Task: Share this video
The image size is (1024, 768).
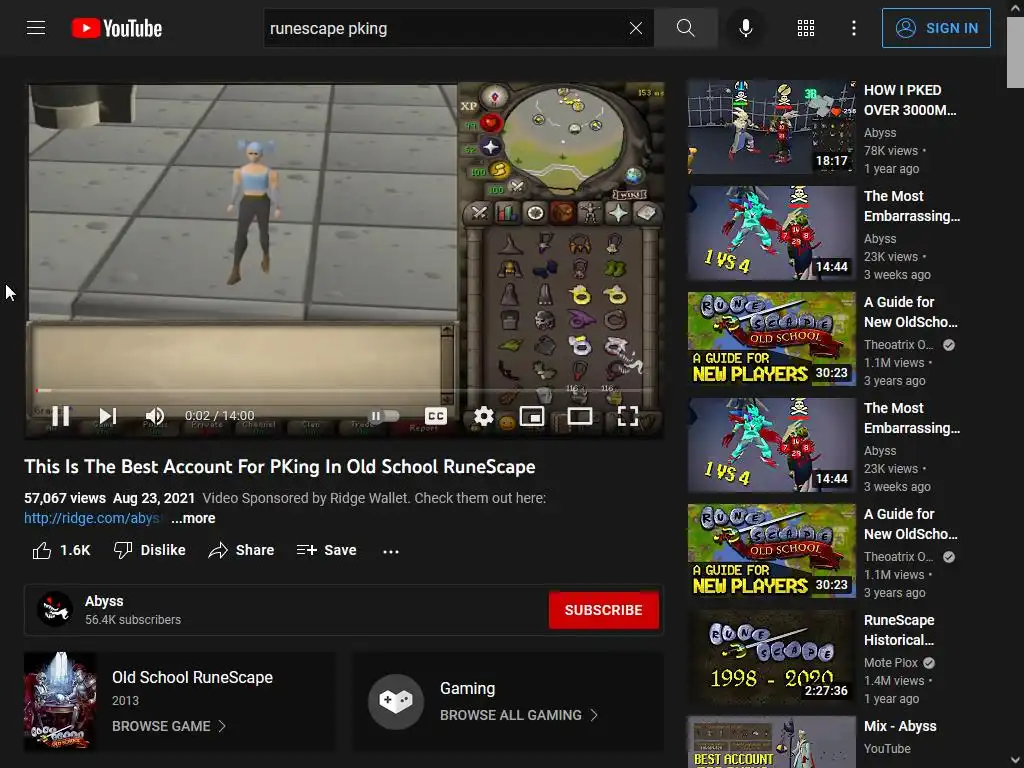Action: click(241, 551)
